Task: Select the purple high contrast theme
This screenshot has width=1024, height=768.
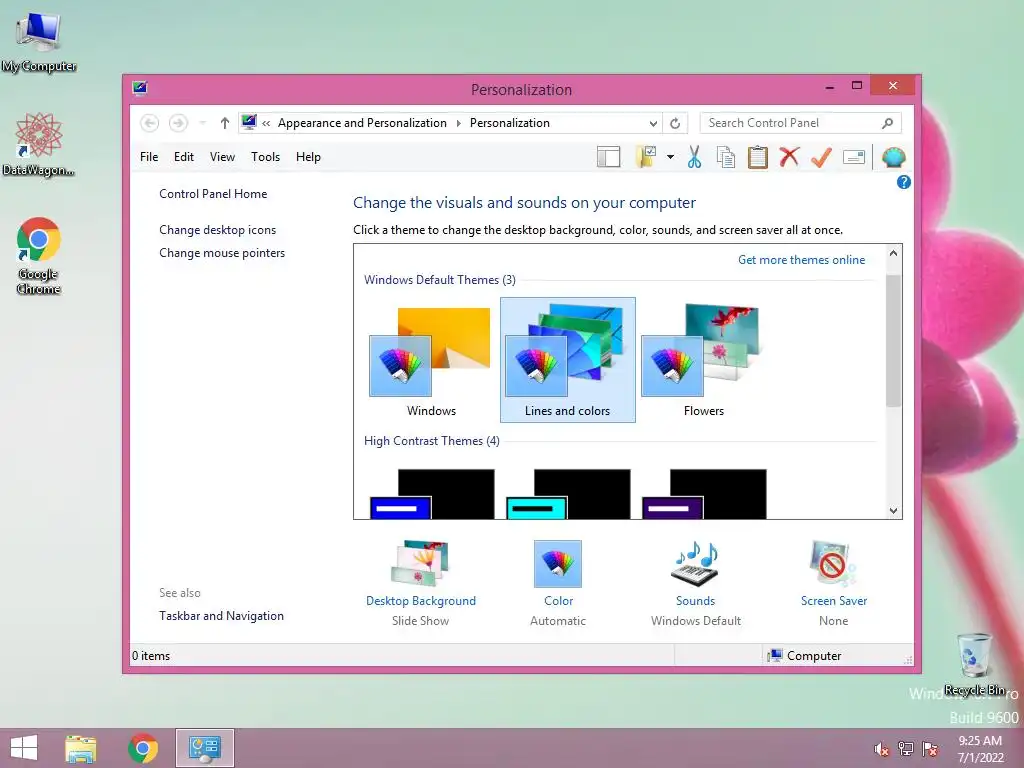Action: tap(704, 494)
